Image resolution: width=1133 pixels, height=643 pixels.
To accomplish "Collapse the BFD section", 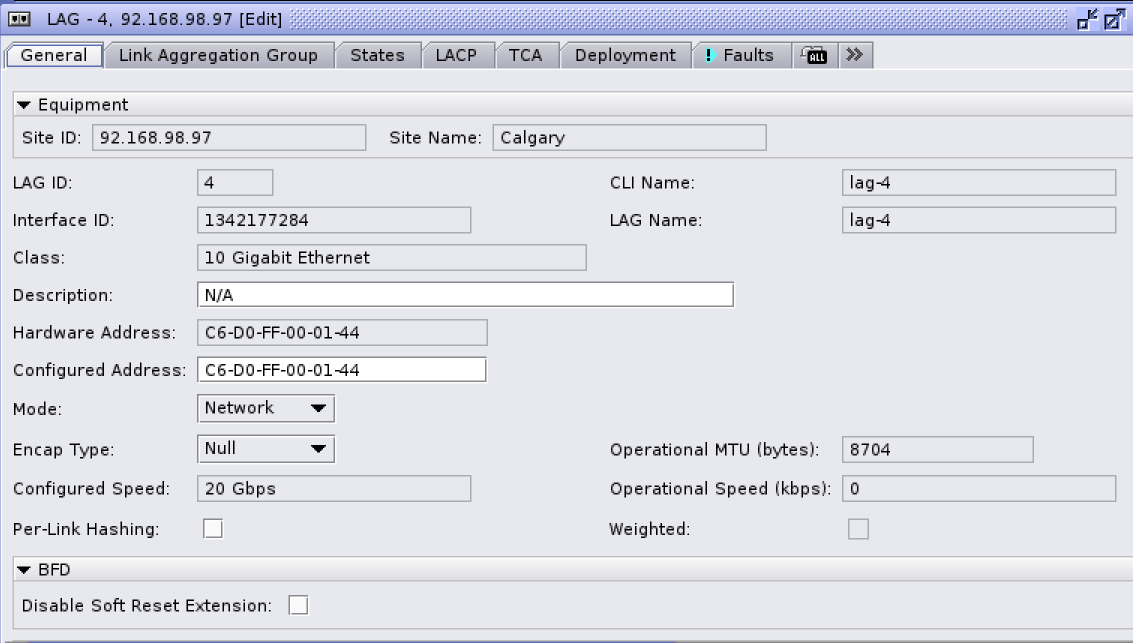I will [x=25, y=570].
